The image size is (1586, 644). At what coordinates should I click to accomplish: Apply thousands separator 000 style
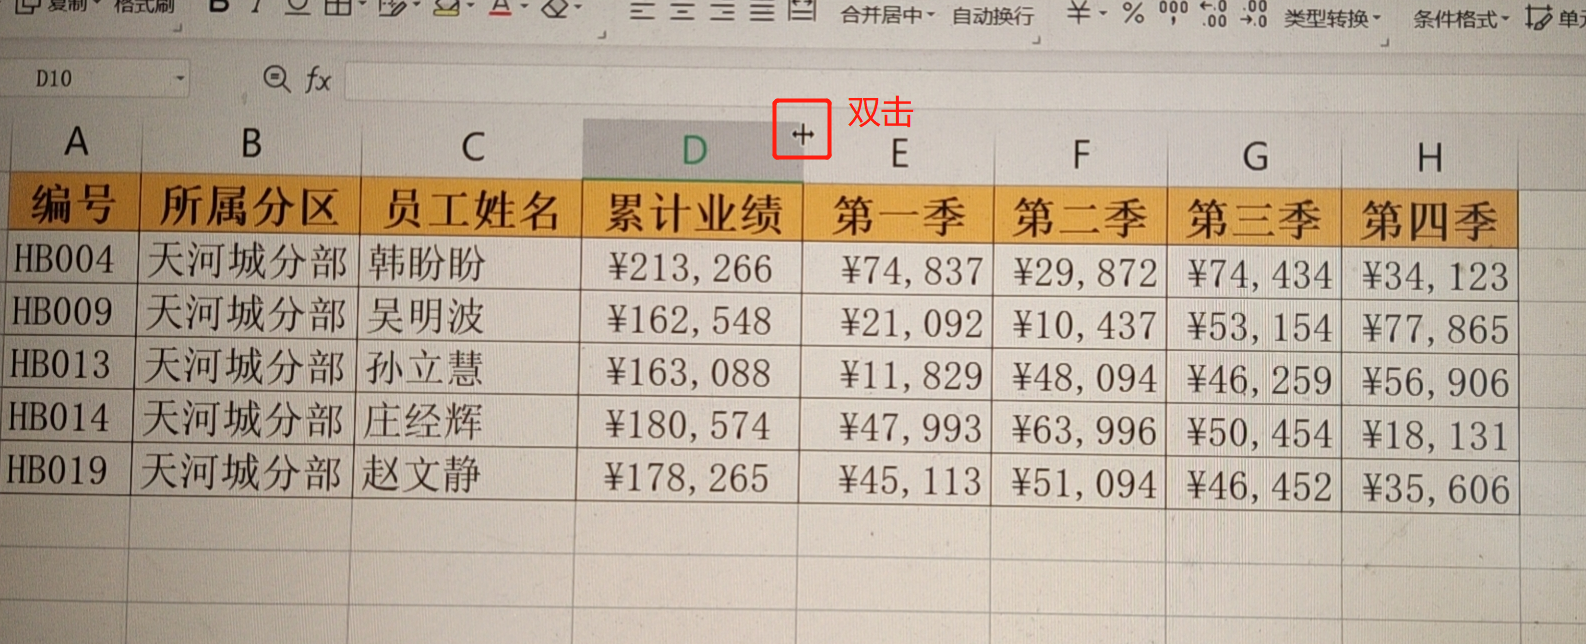[1173, 12]
